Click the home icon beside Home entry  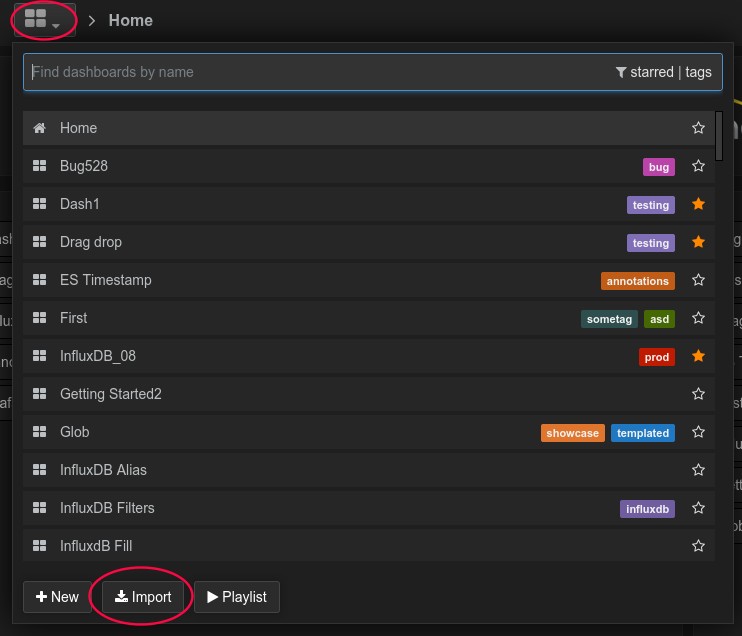(40, 128)
